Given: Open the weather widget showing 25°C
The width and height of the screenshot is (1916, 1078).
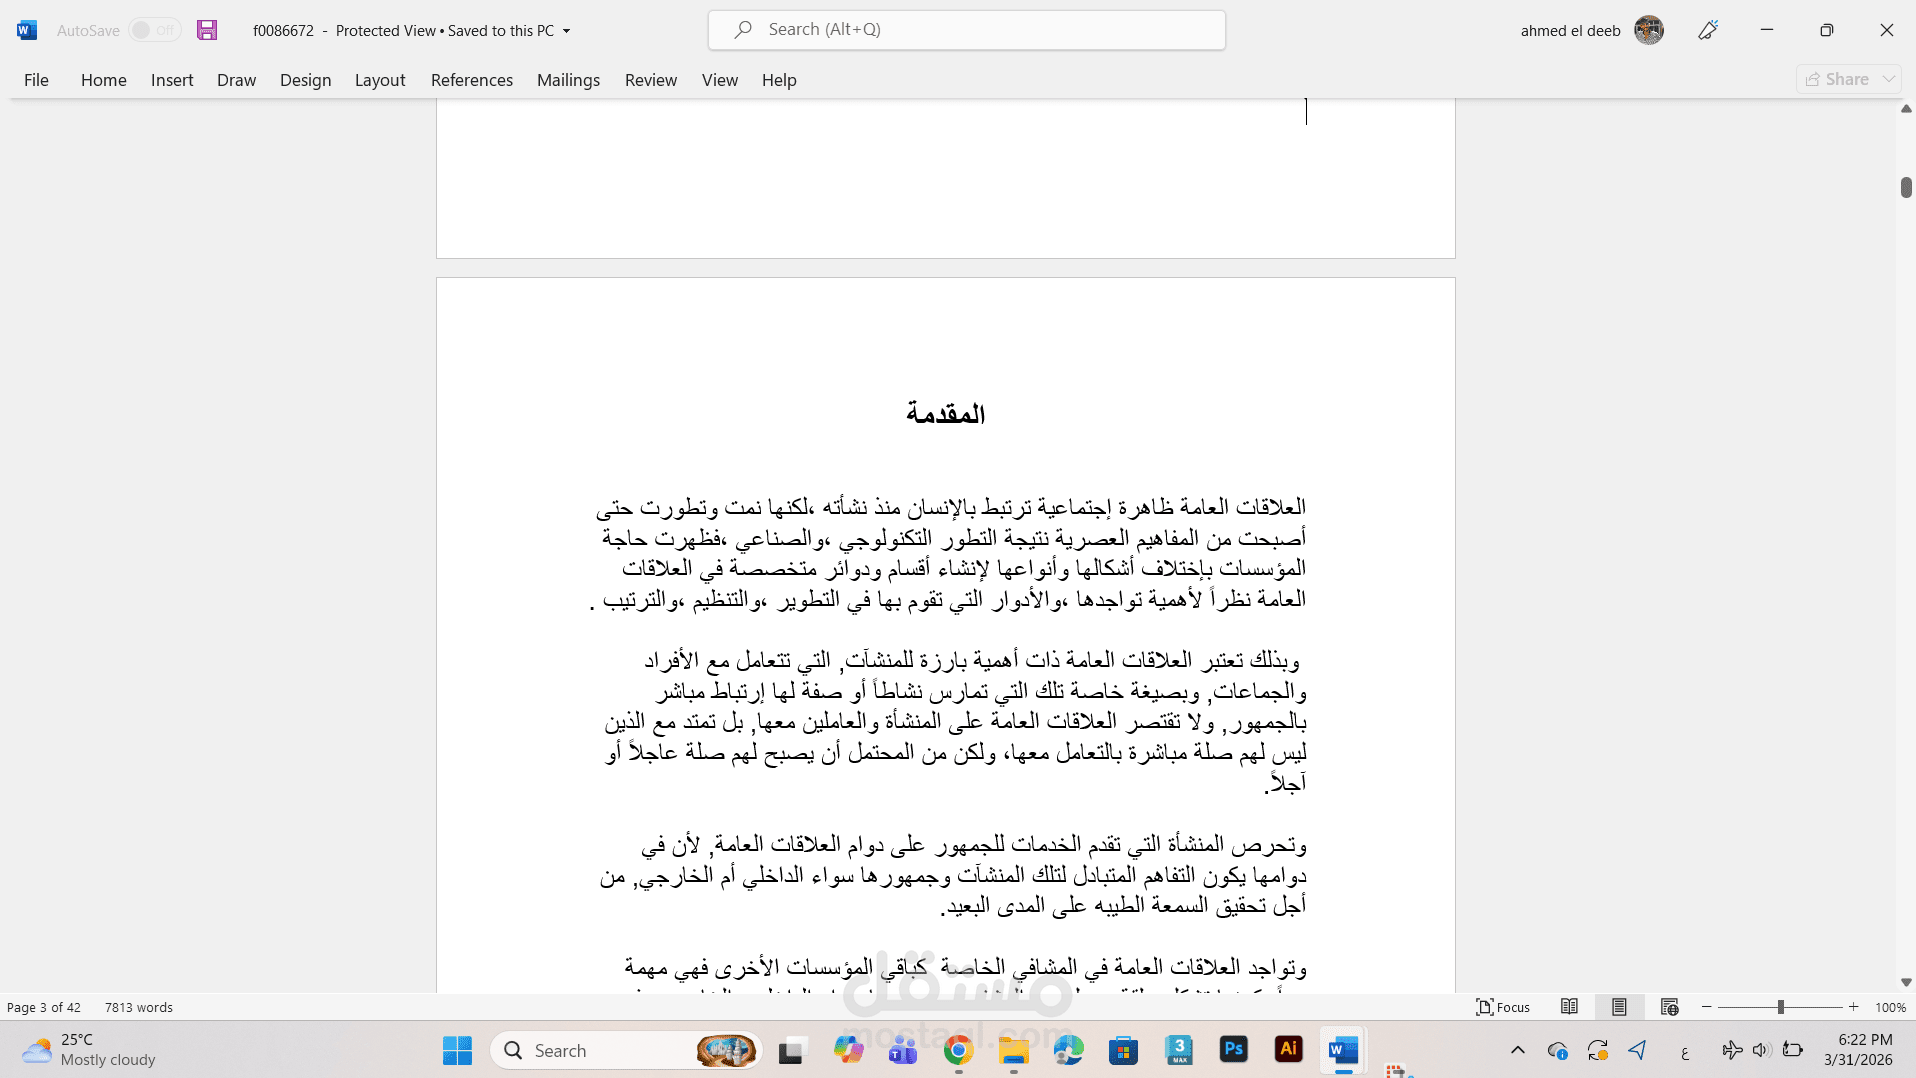Looking at the screenshot, I should click(x=90, y=1050).
